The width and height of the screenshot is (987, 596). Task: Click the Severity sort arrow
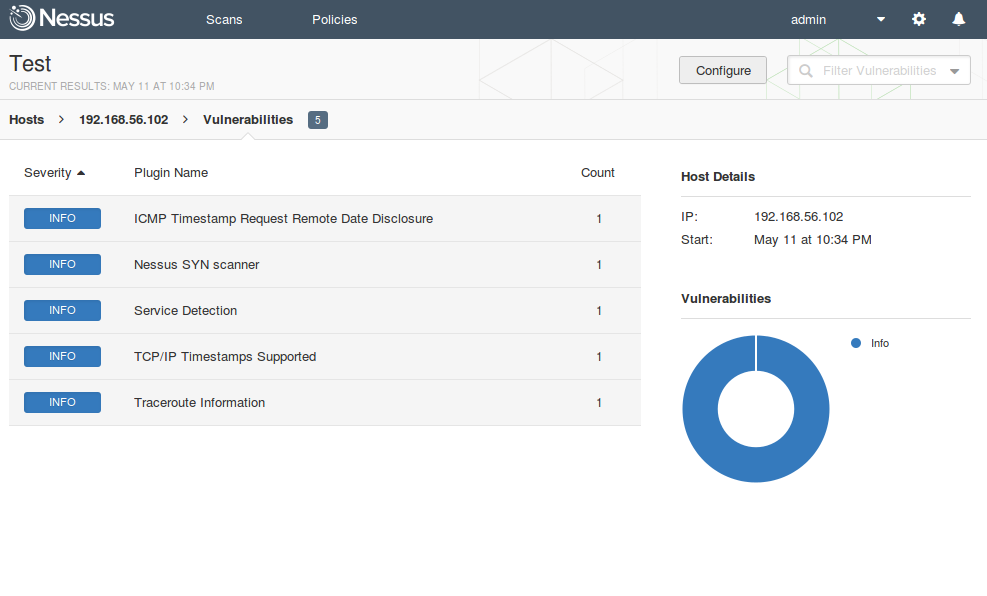pyautogui.click(x=81, y=173)
